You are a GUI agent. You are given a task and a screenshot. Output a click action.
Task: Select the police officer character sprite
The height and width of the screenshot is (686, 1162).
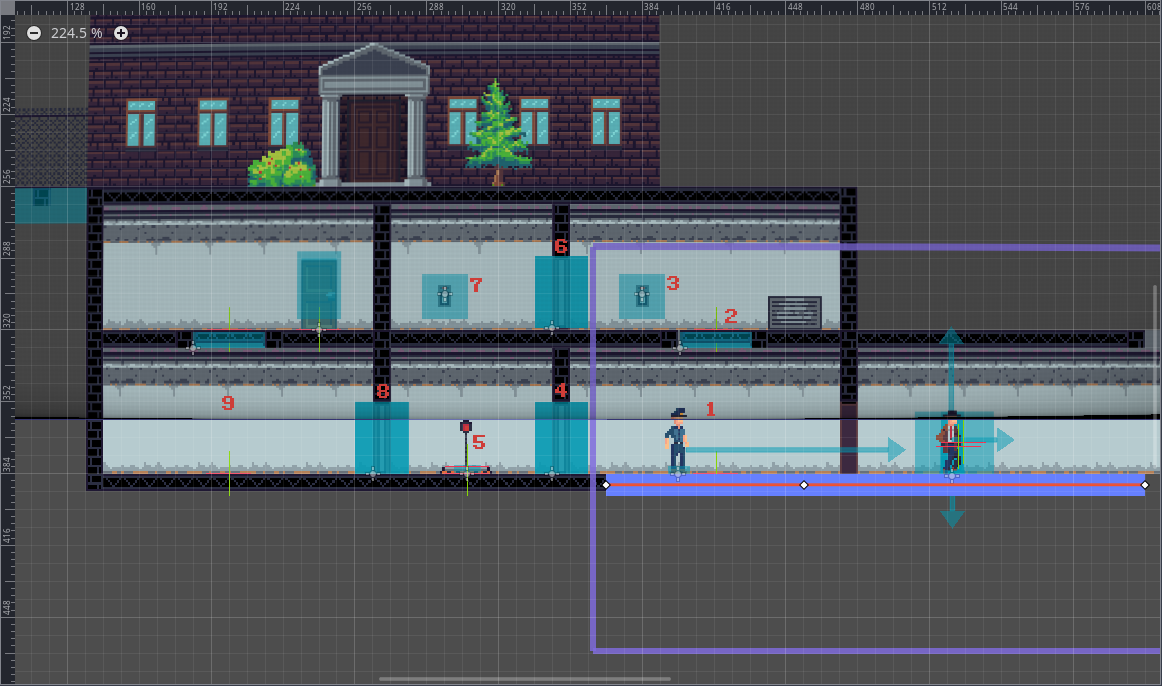[677, 440]
